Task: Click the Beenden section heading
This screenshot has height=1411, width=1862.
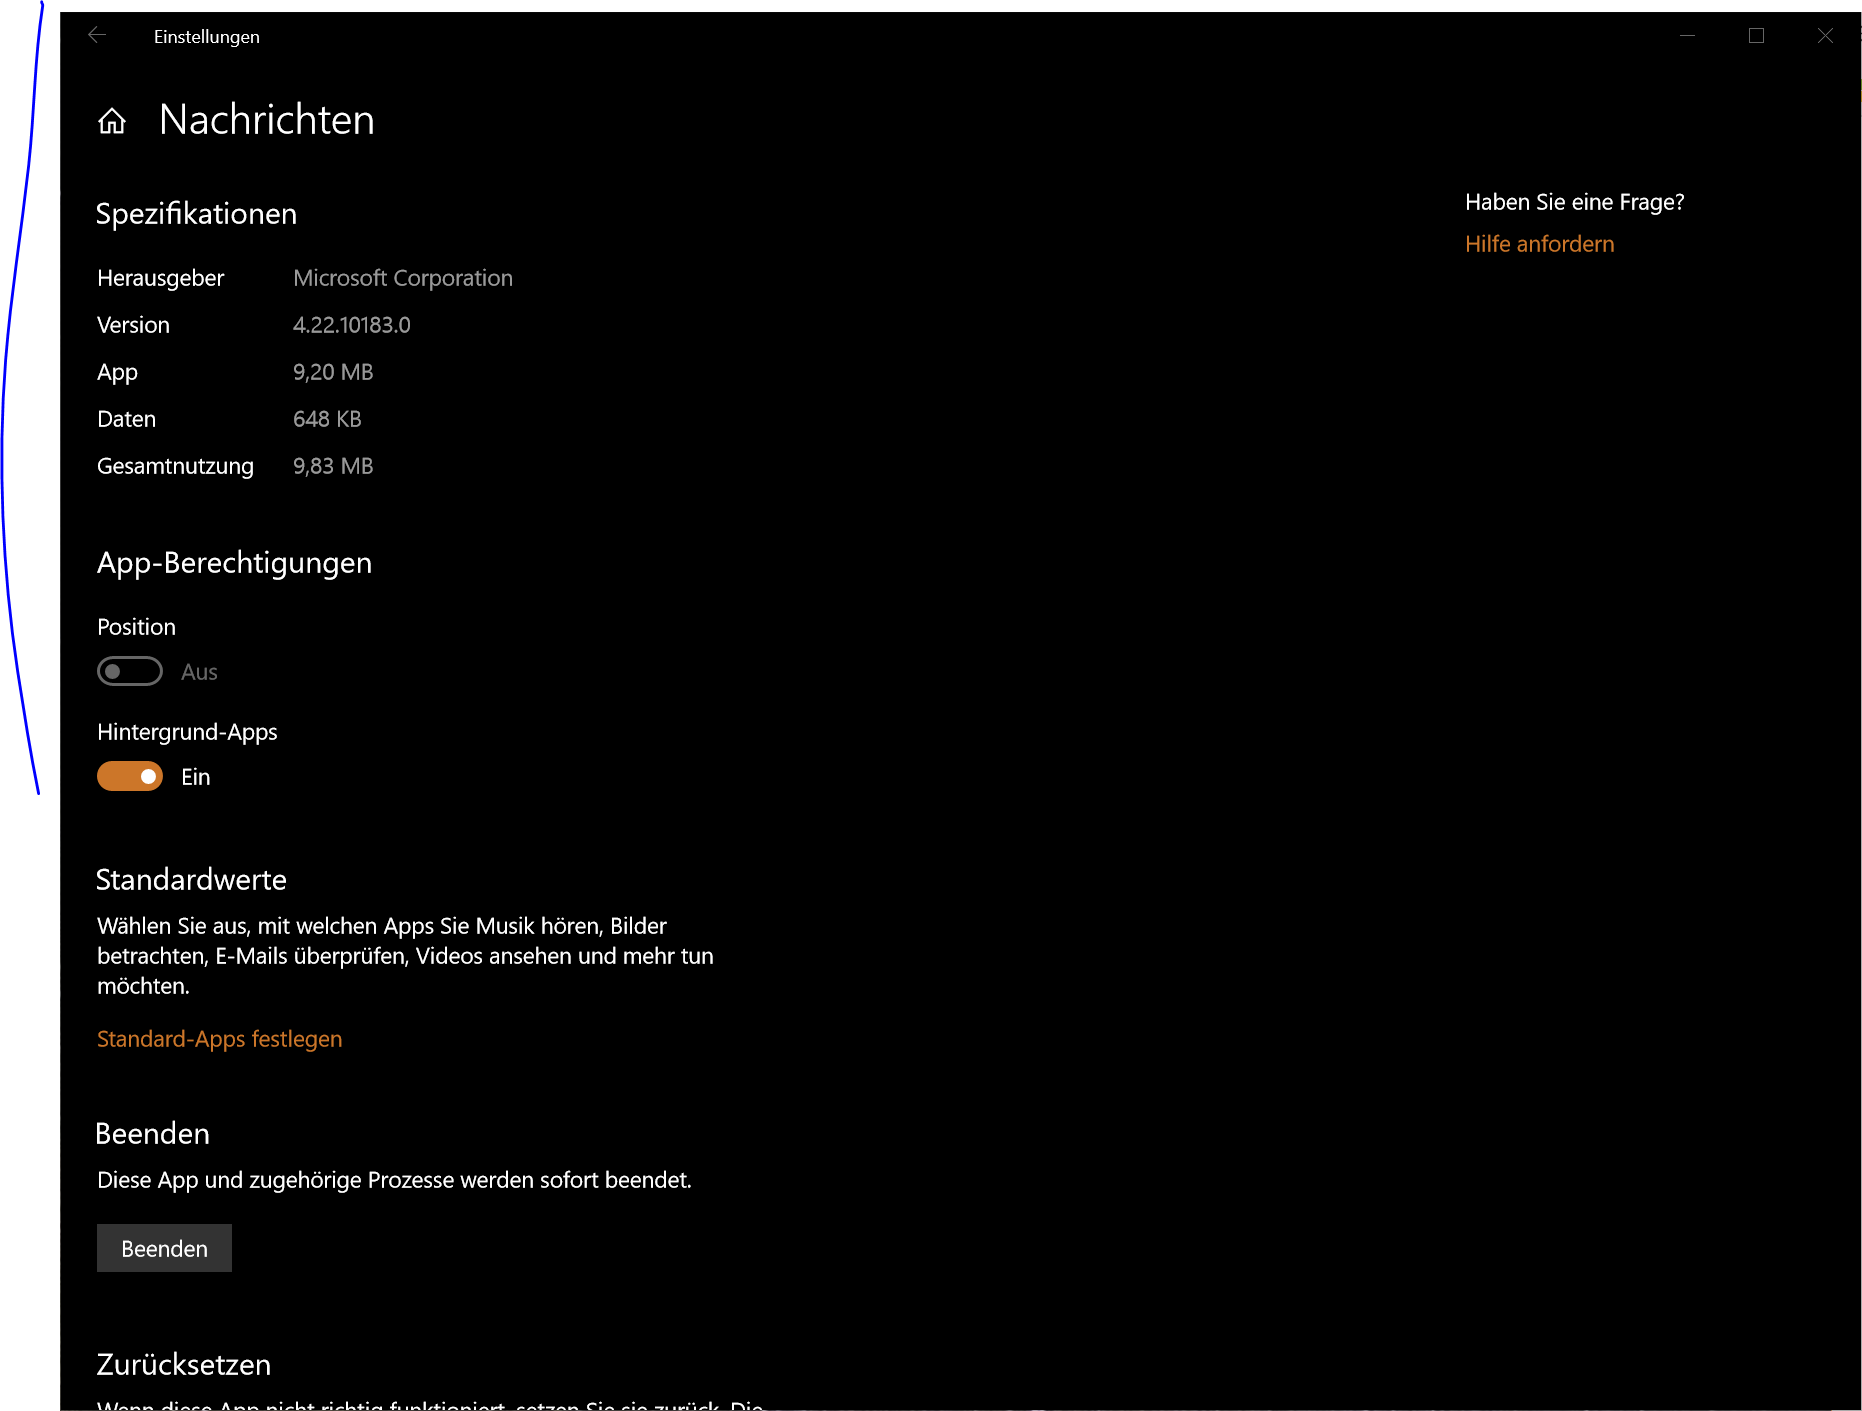Action: (152, 1134)
